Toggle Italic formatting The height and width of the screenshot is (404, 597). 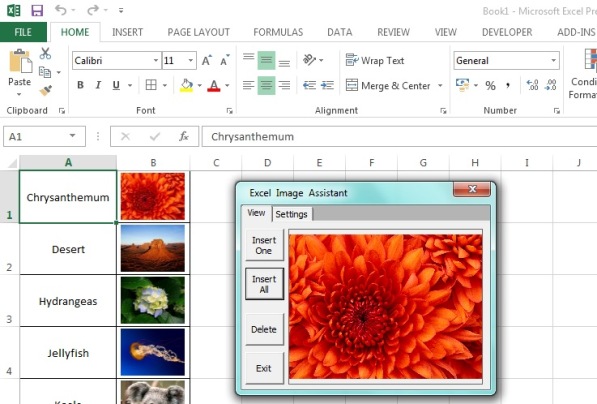click(98, 85)
